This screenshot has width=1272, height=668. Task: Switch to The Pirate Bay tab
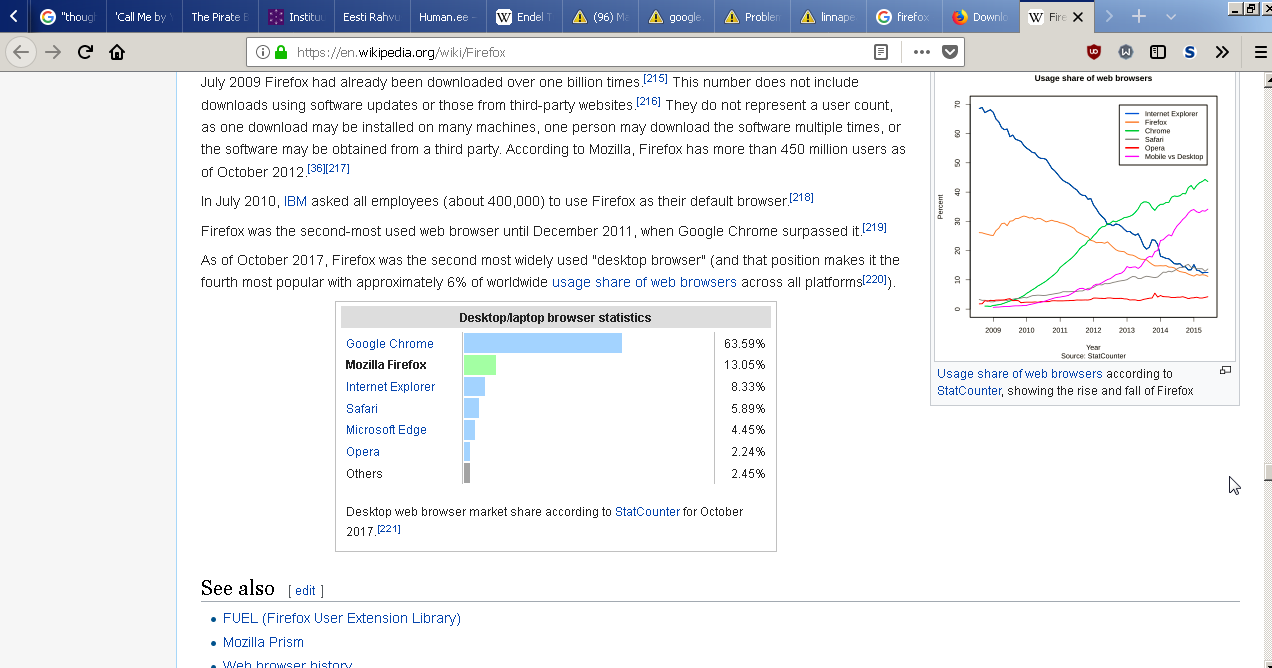(x=220, y=17)
